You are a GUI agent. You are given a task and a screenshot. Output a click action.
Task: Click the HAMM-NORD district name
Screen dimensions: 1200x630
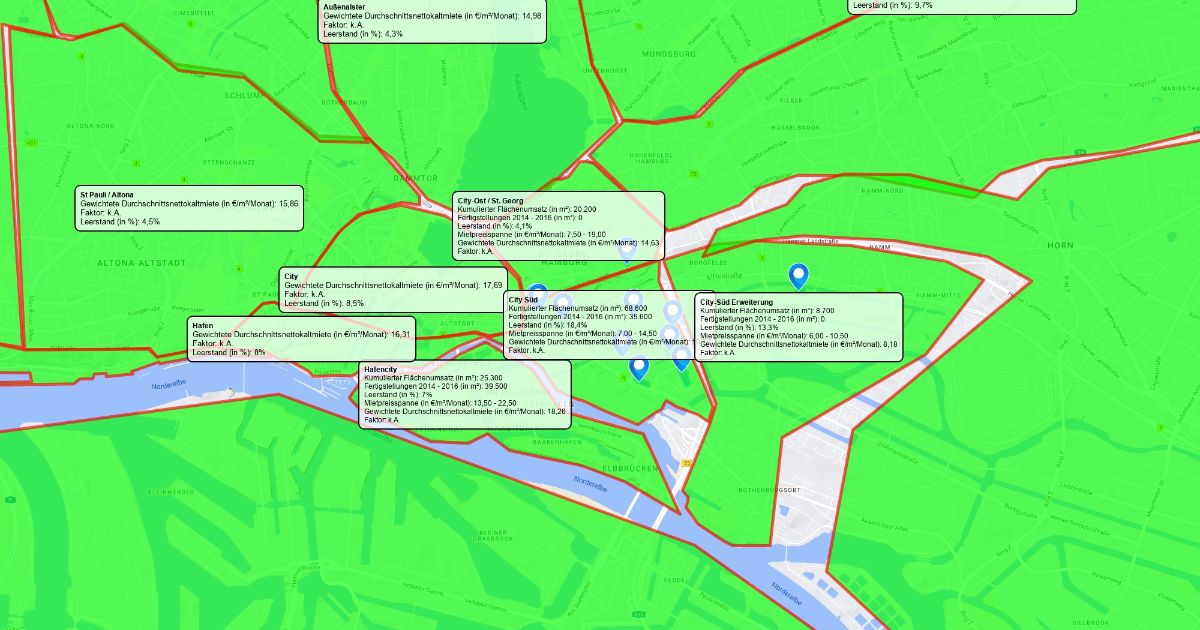click(x=883, y=191)
